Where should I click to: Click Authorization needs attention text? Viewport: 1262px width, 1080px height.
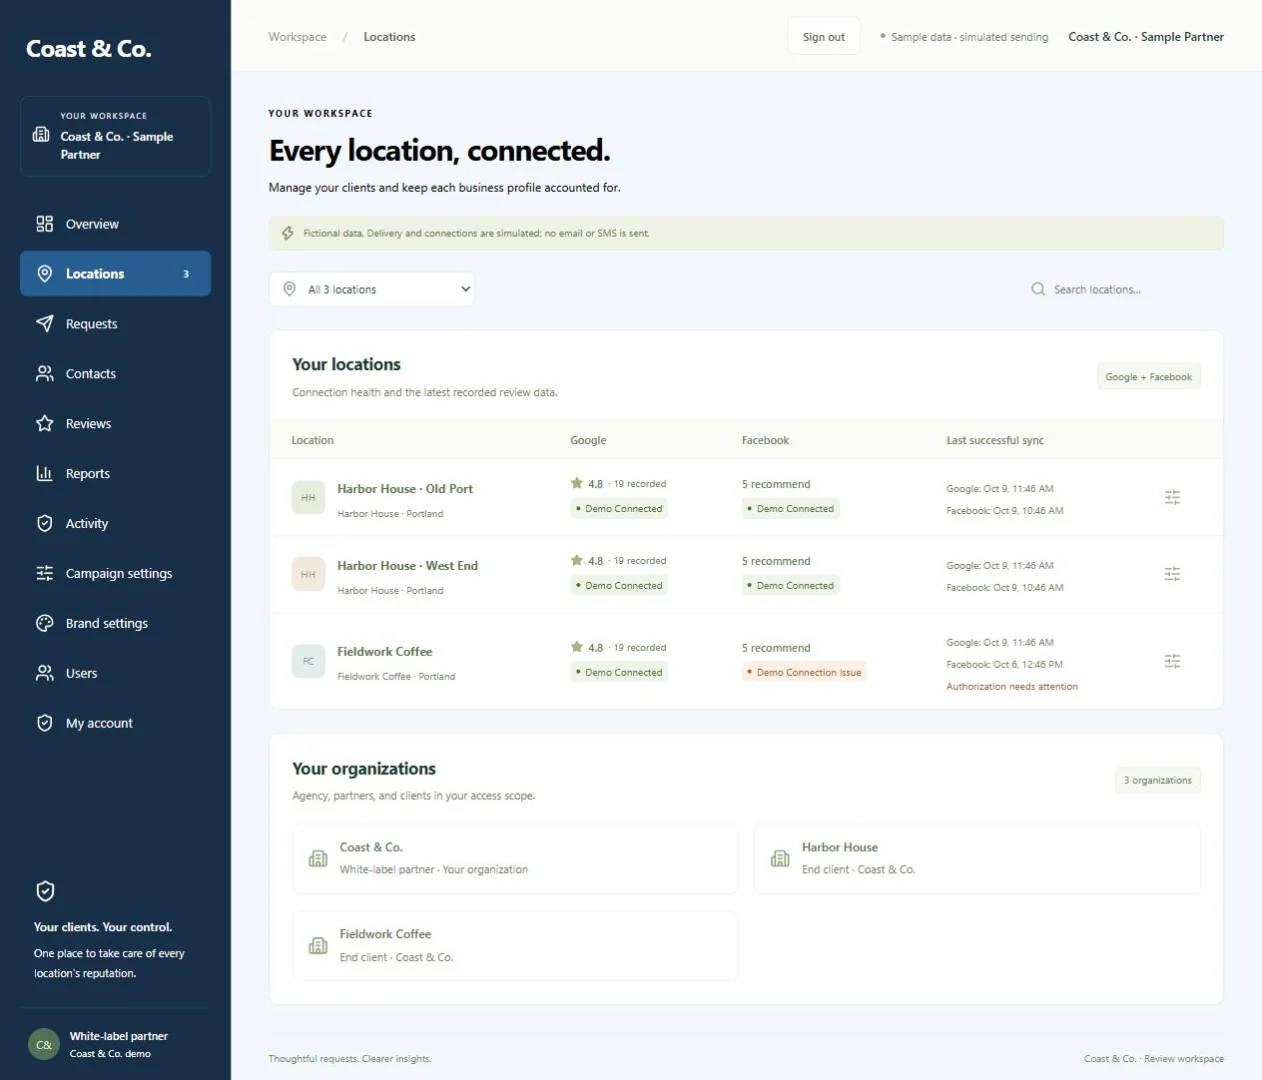click(x=1012, y=687)
